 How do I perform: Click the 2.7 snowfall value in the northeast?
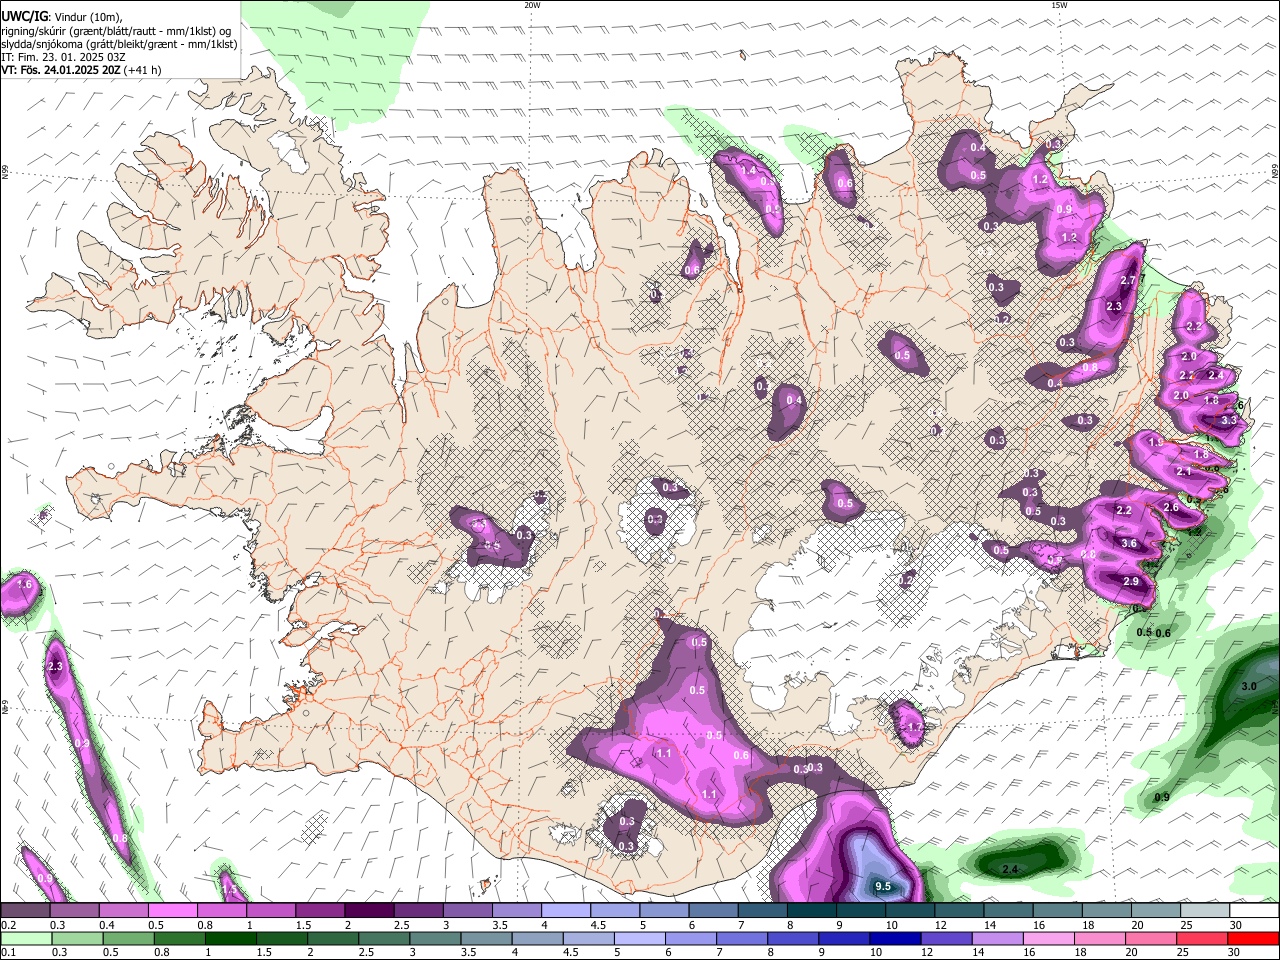pos(1129,281)
